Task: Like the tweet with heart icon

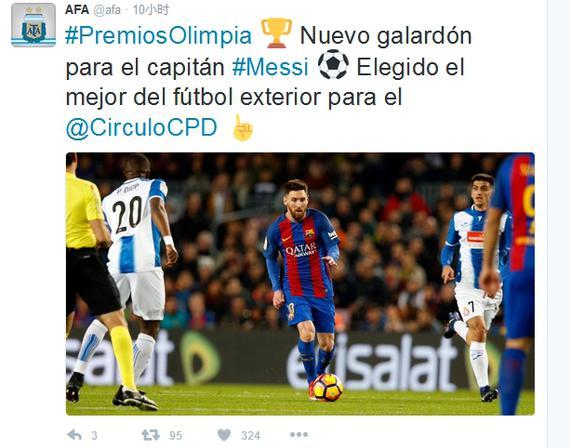Action: pos(224,435)
